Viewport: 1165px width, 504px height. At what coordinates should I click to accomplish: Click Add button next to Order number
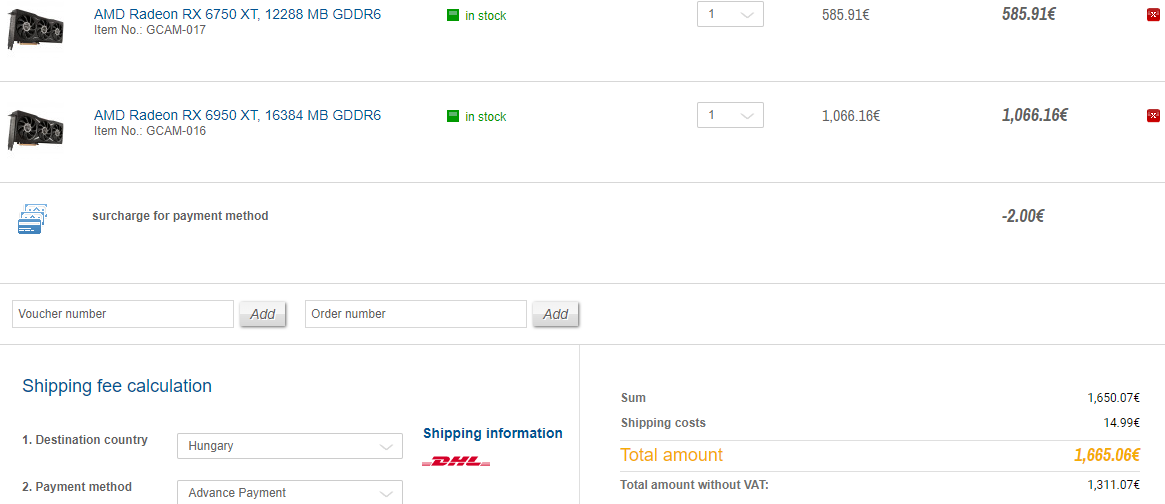555,314
